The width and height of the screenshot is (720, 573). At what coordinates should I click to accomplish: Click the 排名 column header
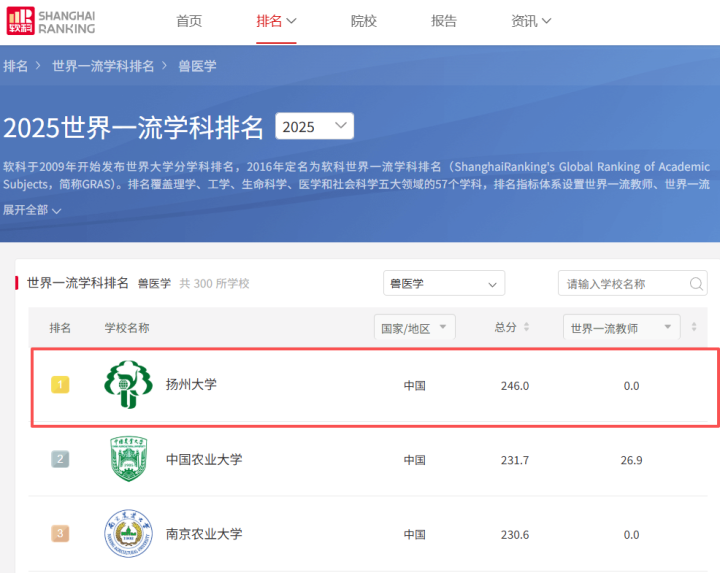pyautogui.click(x=60, y=328)
